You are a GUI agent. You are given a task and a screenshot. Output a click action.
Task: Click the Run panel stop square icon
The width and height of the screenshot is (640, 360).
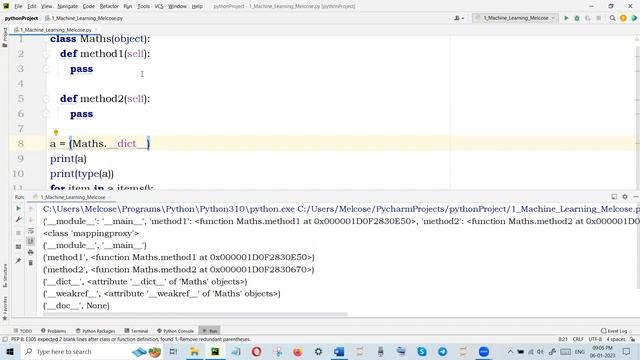pyautogui.click(x=18, y=233)
